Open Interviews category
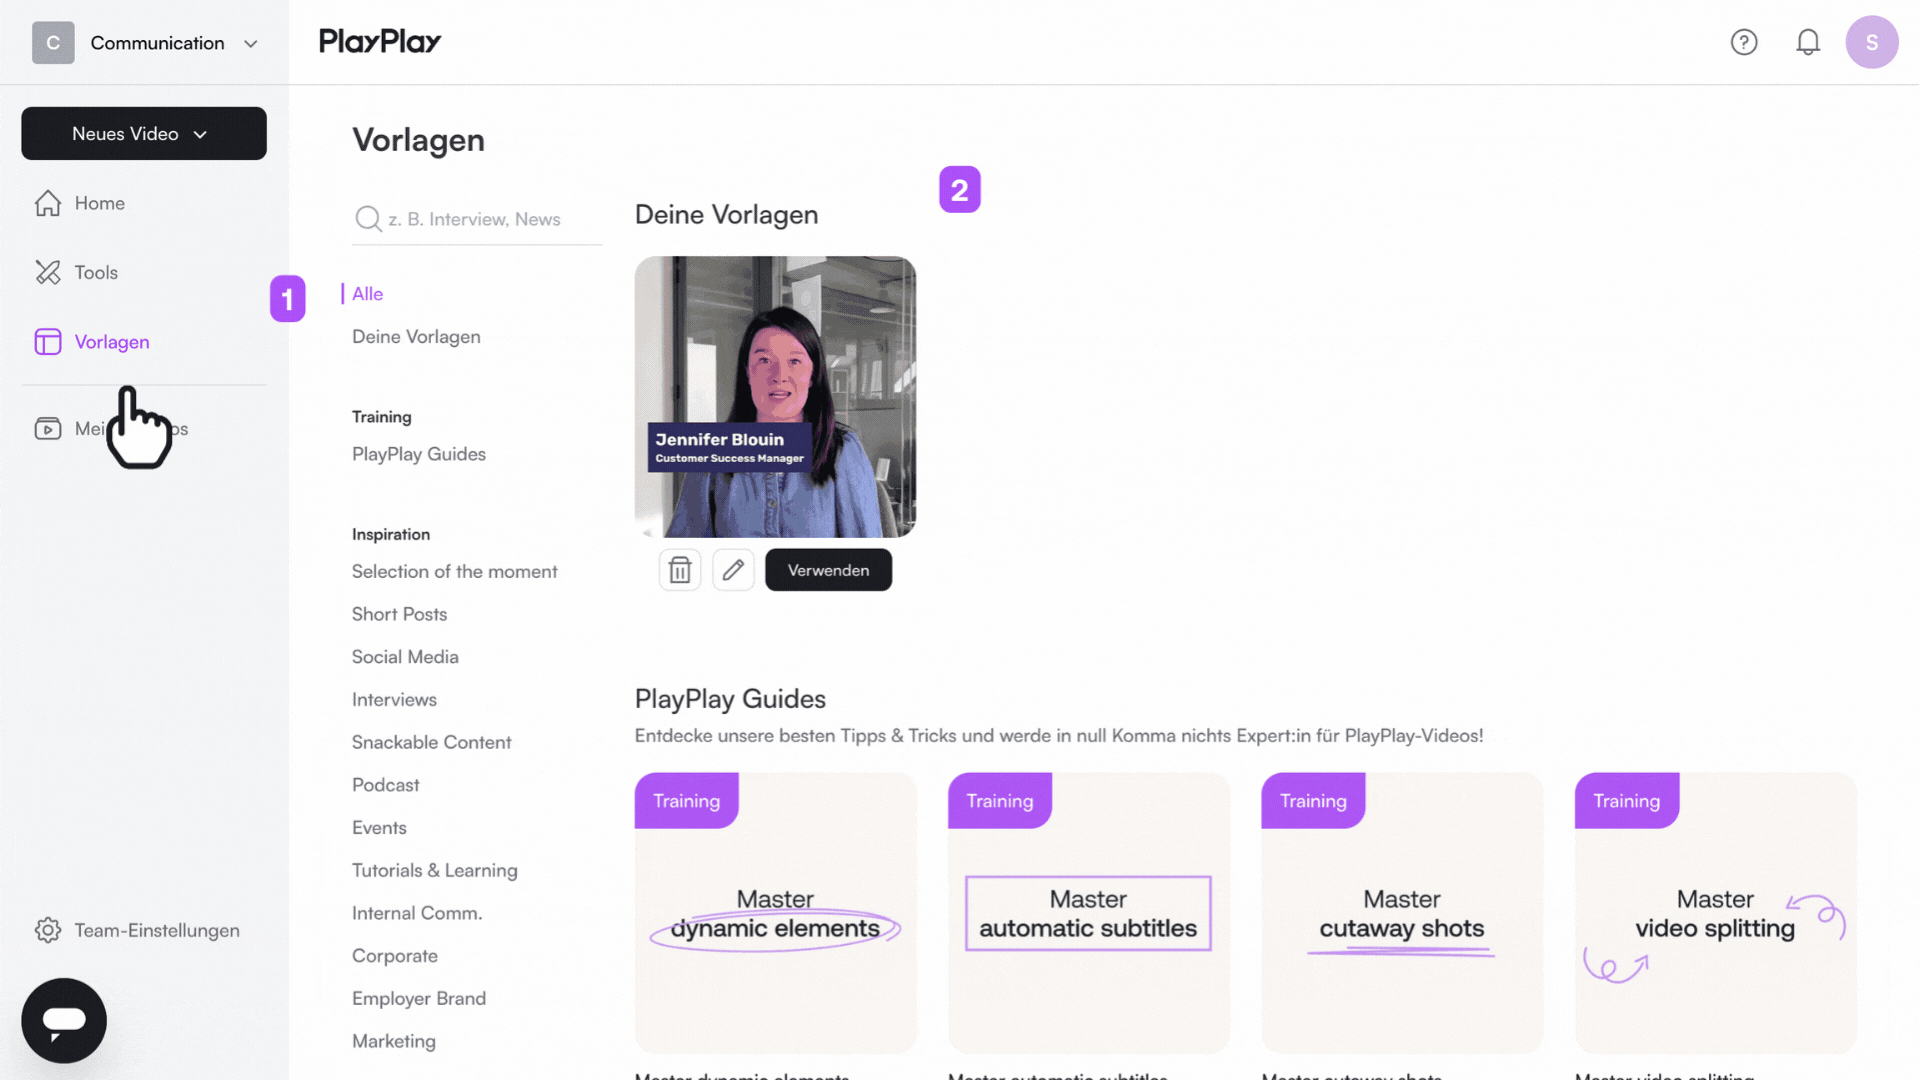The image size is (1920, 1080). tap(394, 700)
